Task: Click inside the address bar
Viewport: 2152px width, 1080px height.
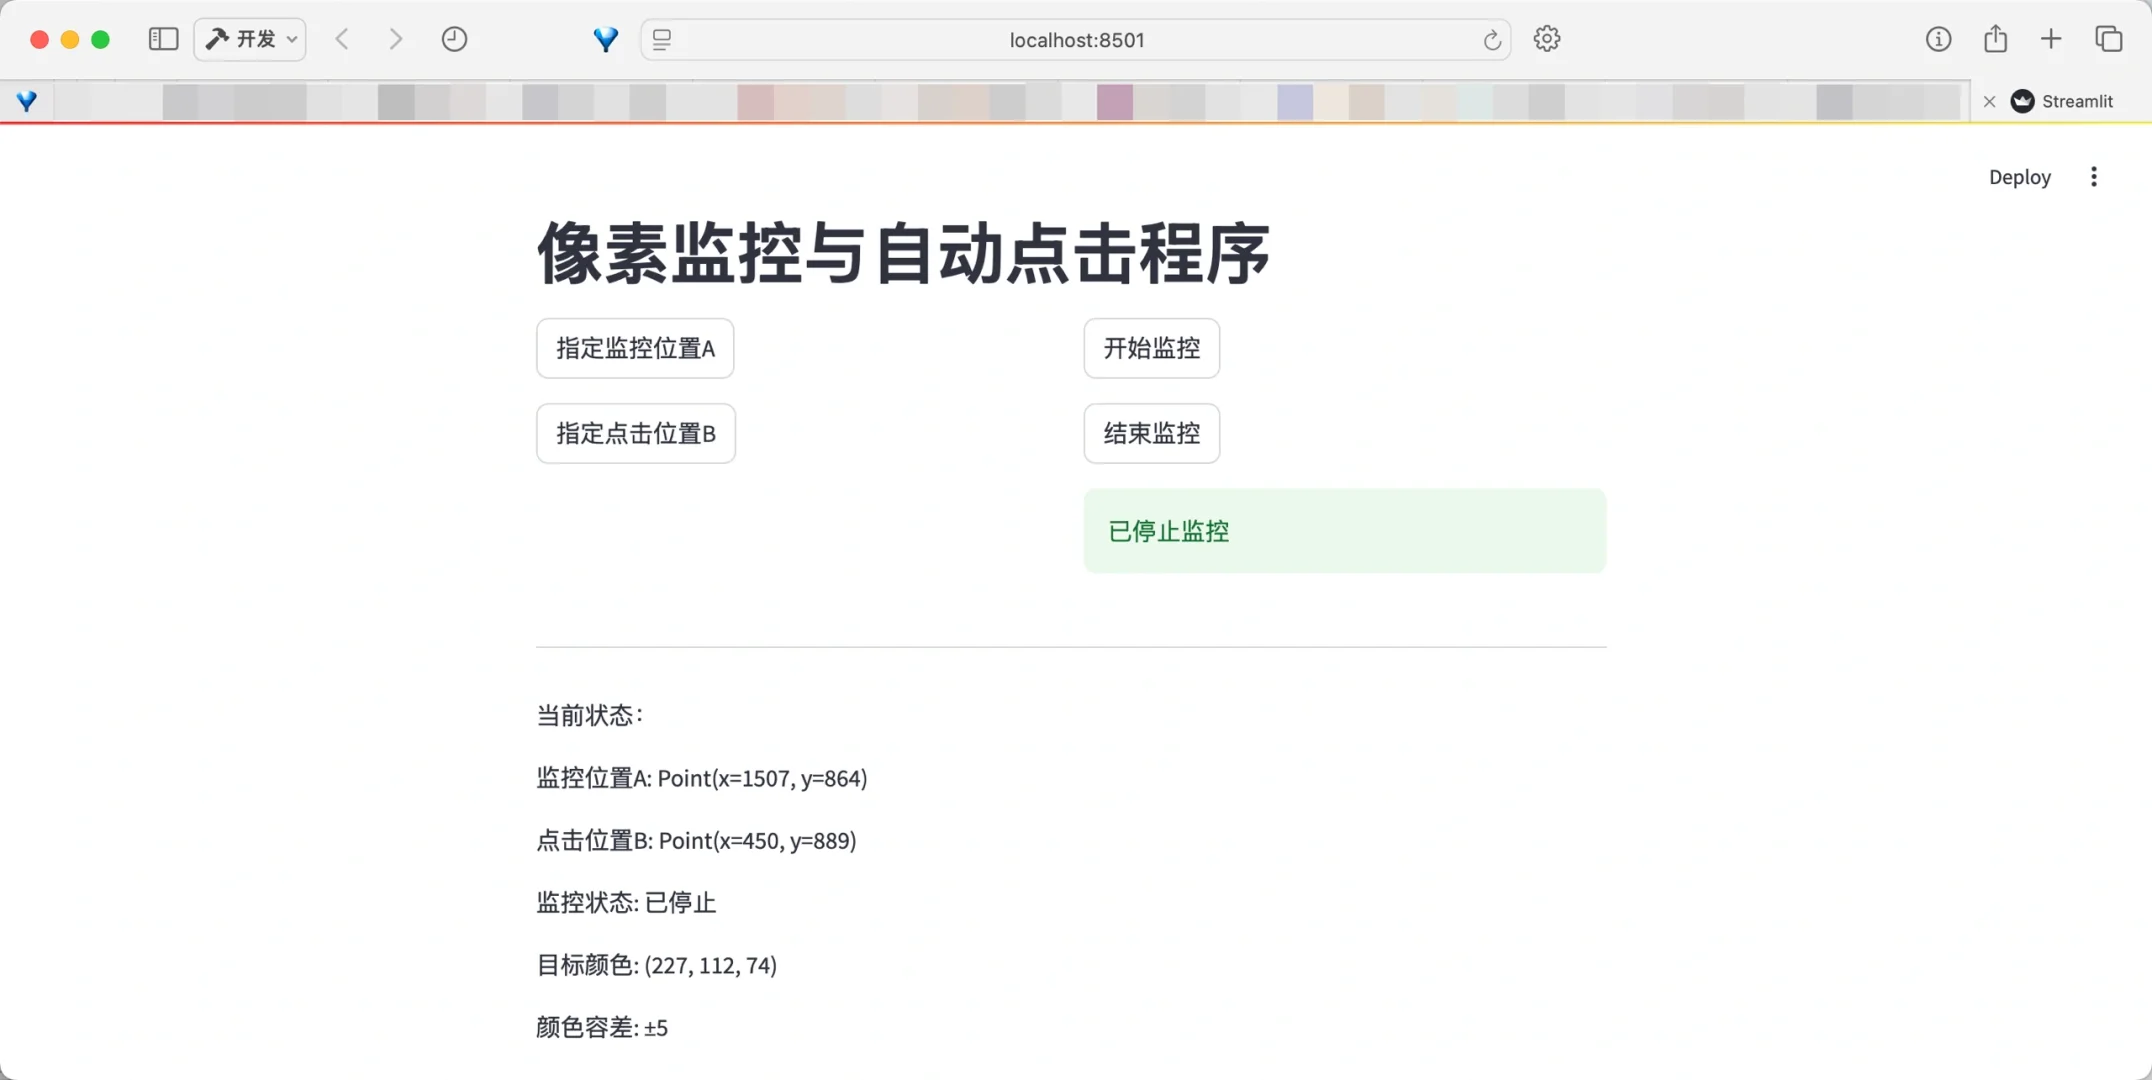Action: (x=1075, y=40)
